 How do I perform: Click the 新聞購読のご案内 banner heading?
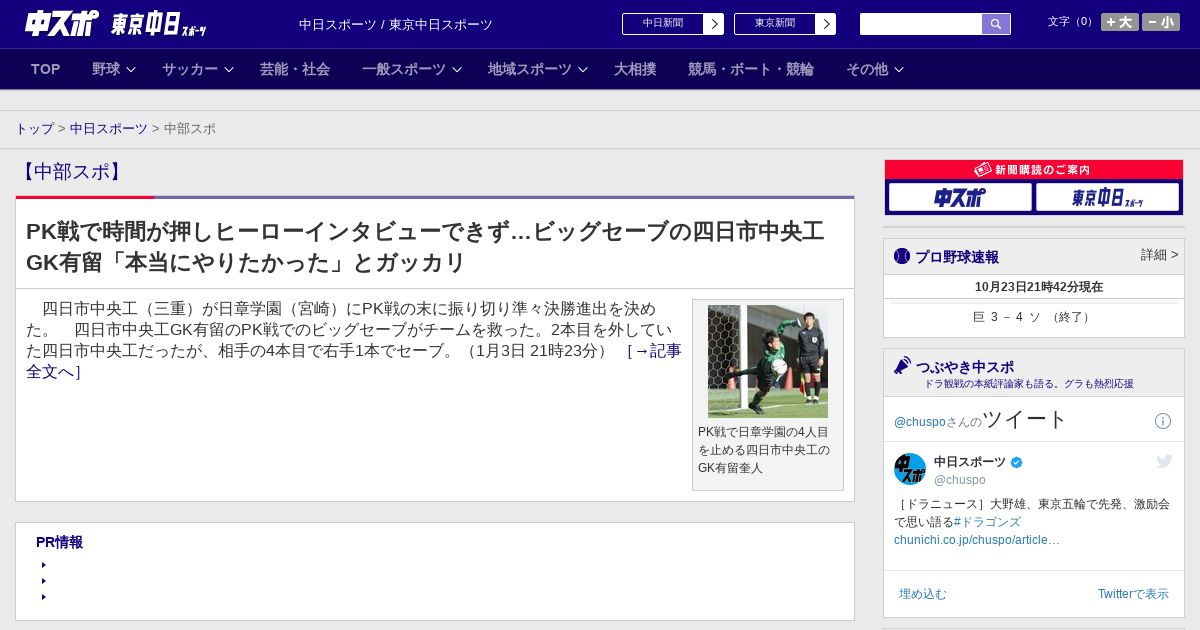(x=1033, y=170)
